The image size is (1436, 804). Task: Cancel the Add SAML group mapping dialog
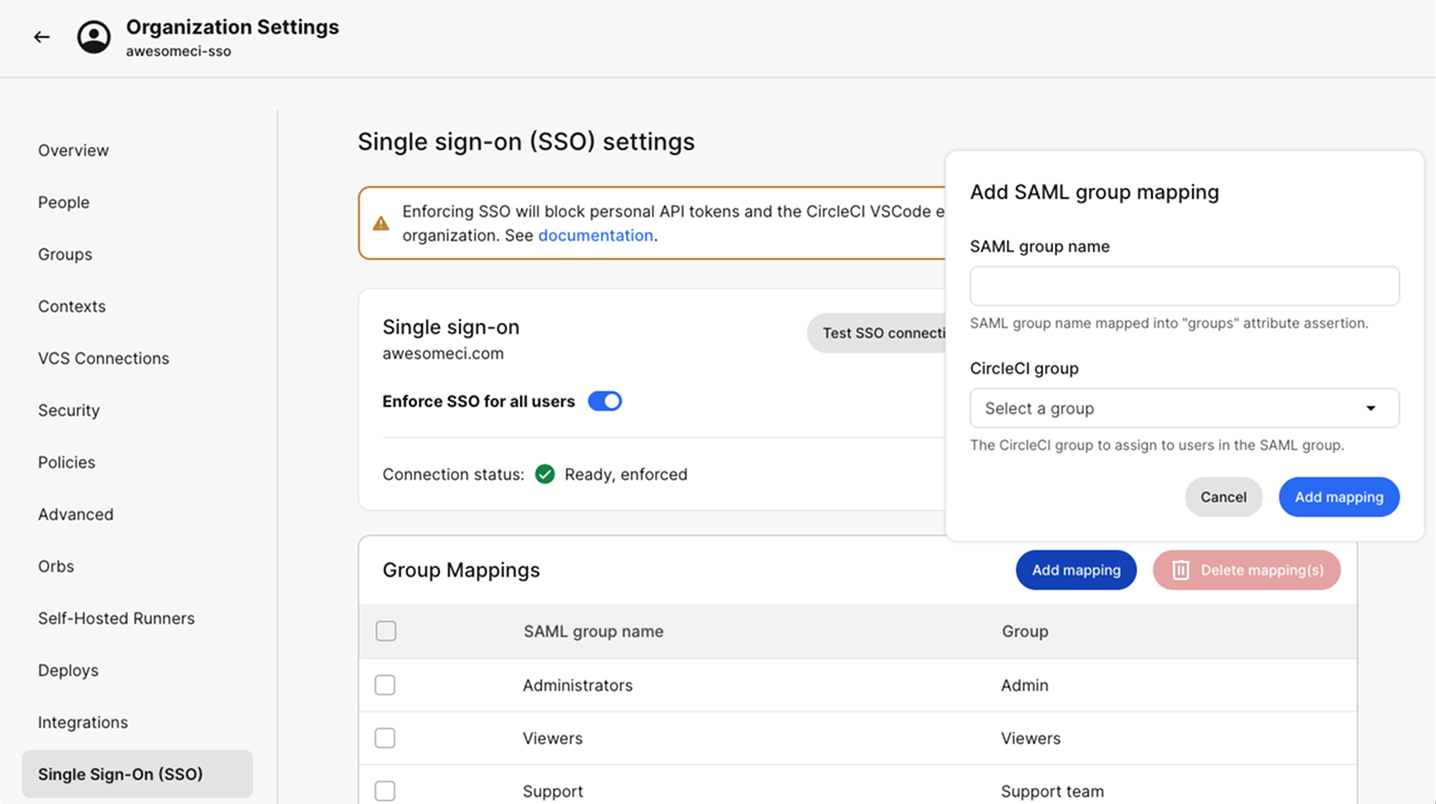click(x=1223, y=497)
